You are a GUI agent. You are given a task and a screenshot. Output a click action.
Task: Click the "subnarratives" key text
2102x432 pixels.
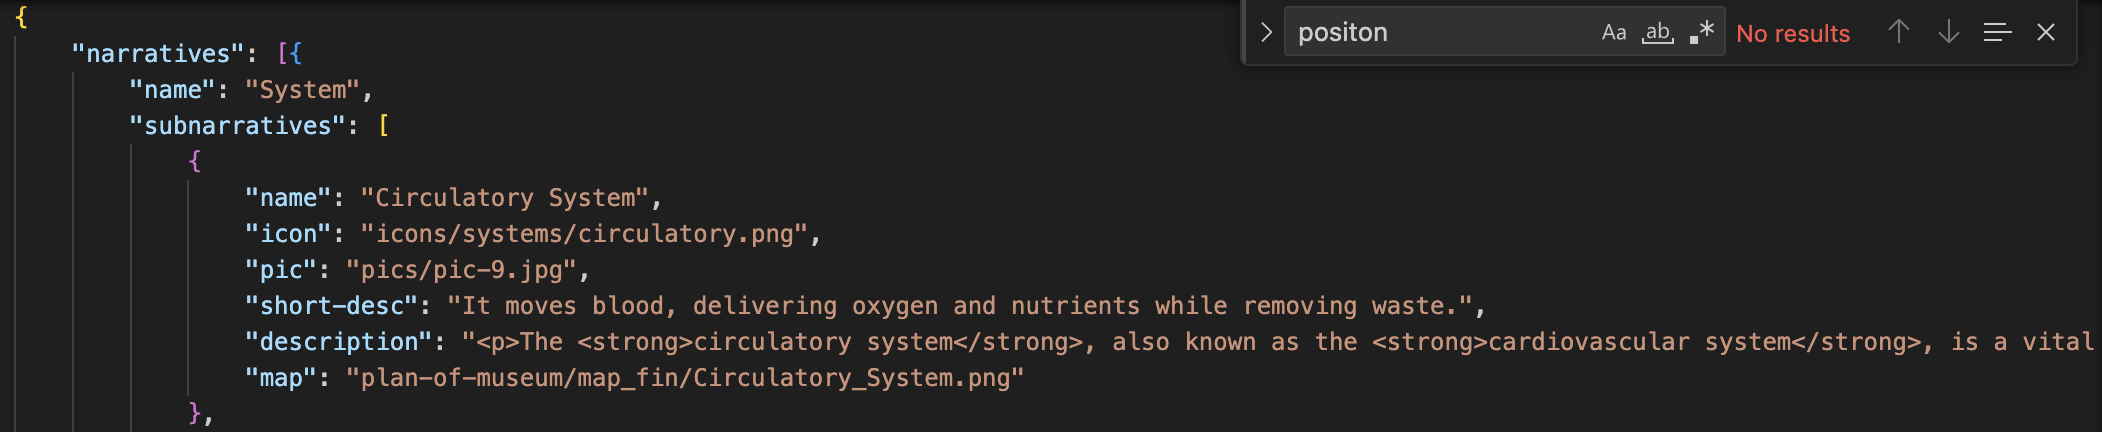238,125
